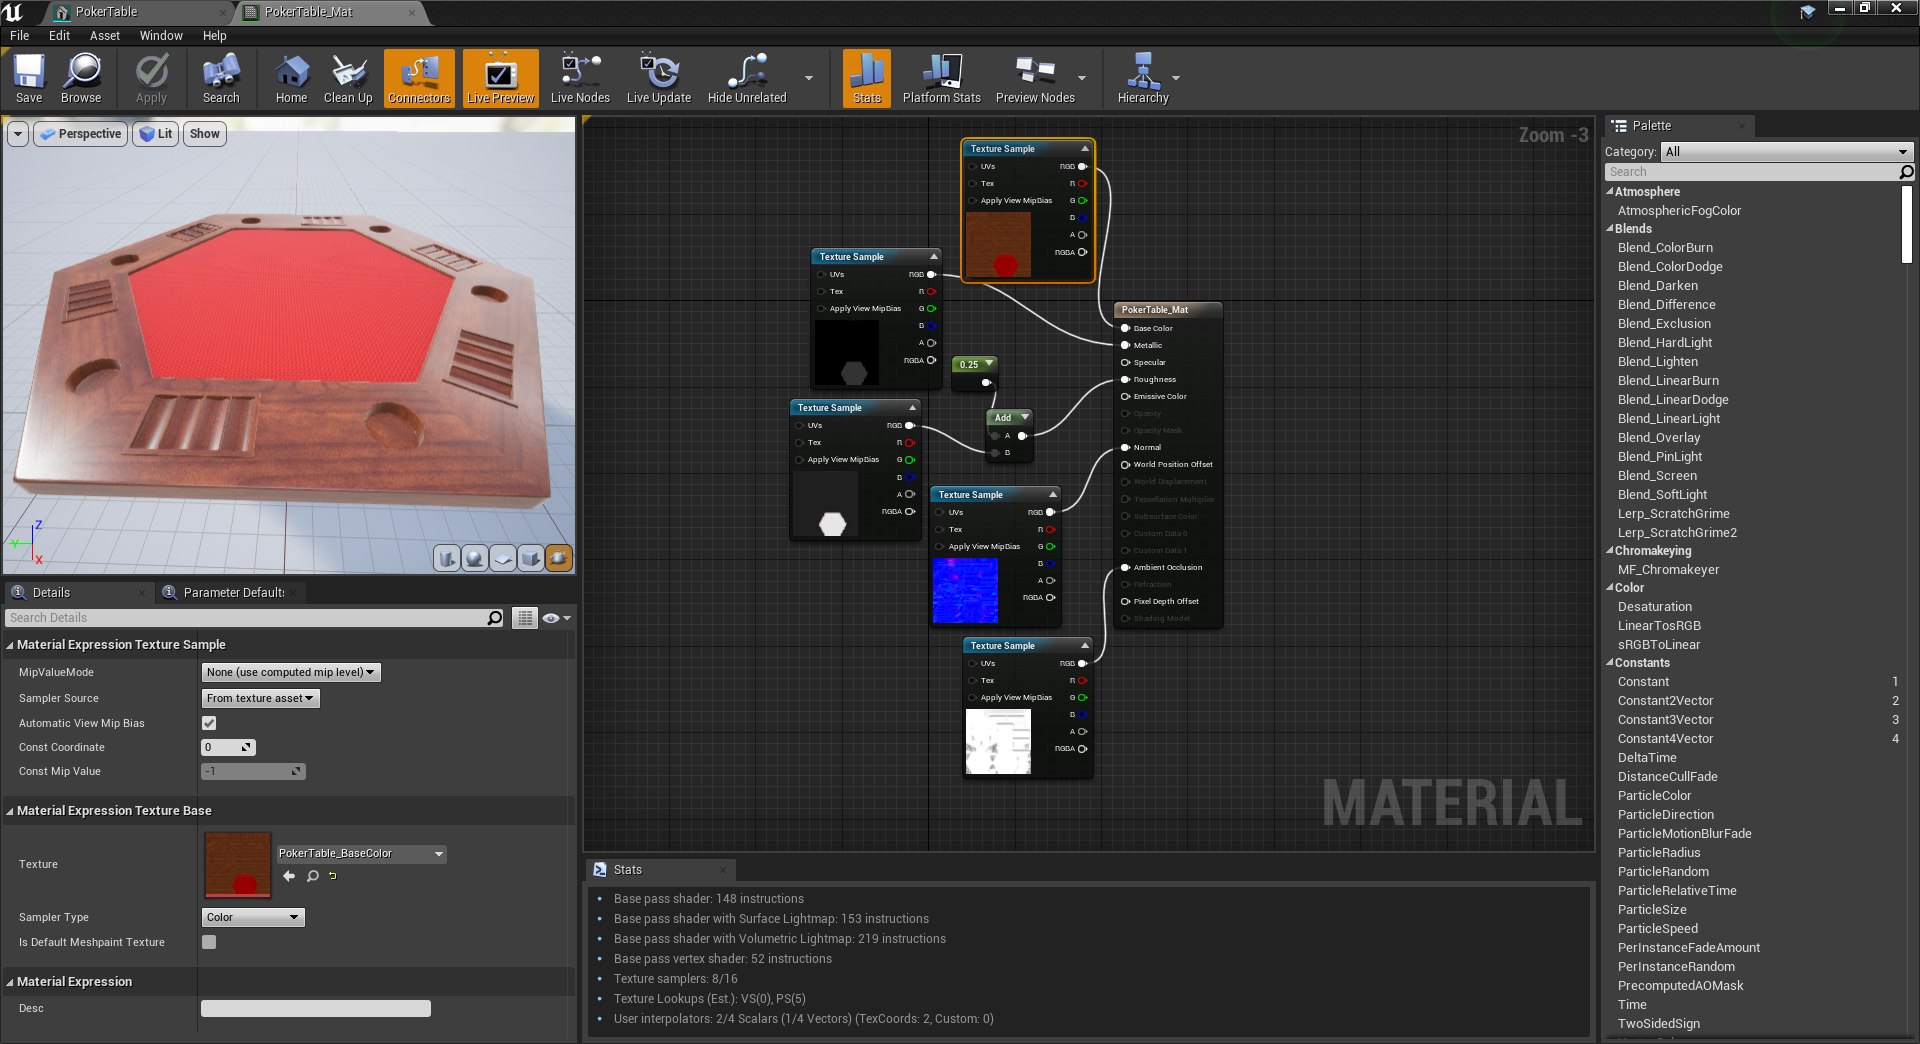Collapse the Blends palette category

1611,229
